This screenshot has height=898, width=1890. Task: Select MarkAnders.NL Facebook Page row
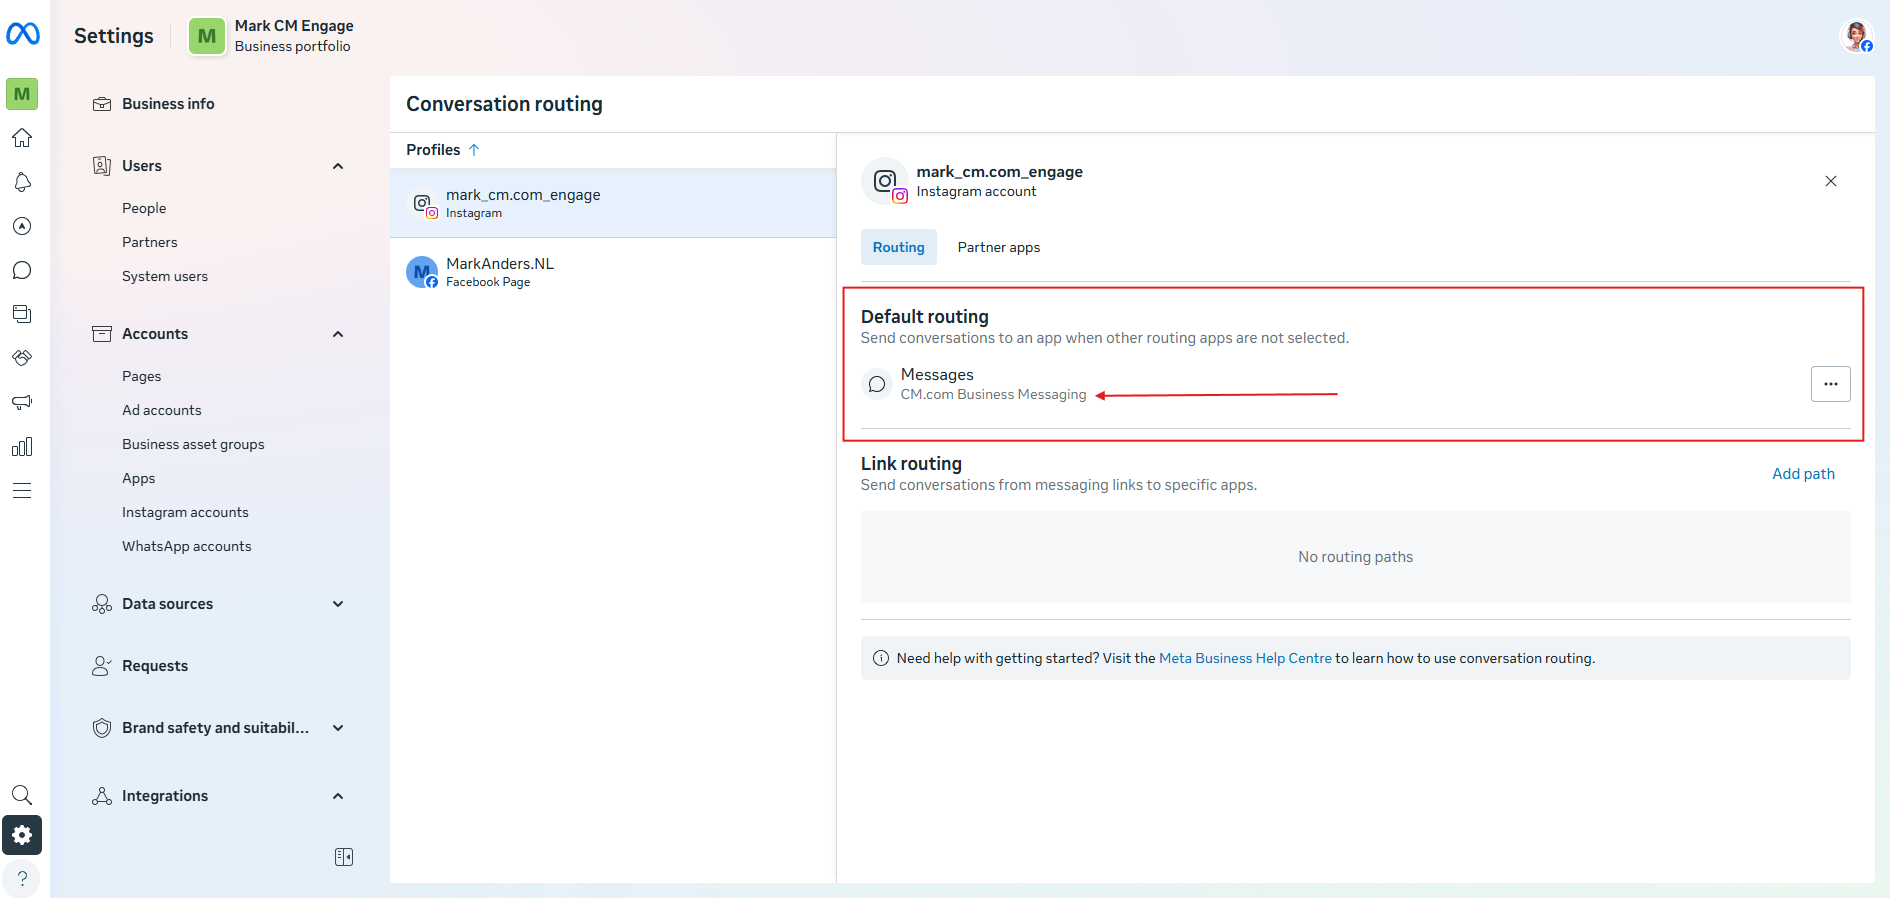(x=613, y=272)
